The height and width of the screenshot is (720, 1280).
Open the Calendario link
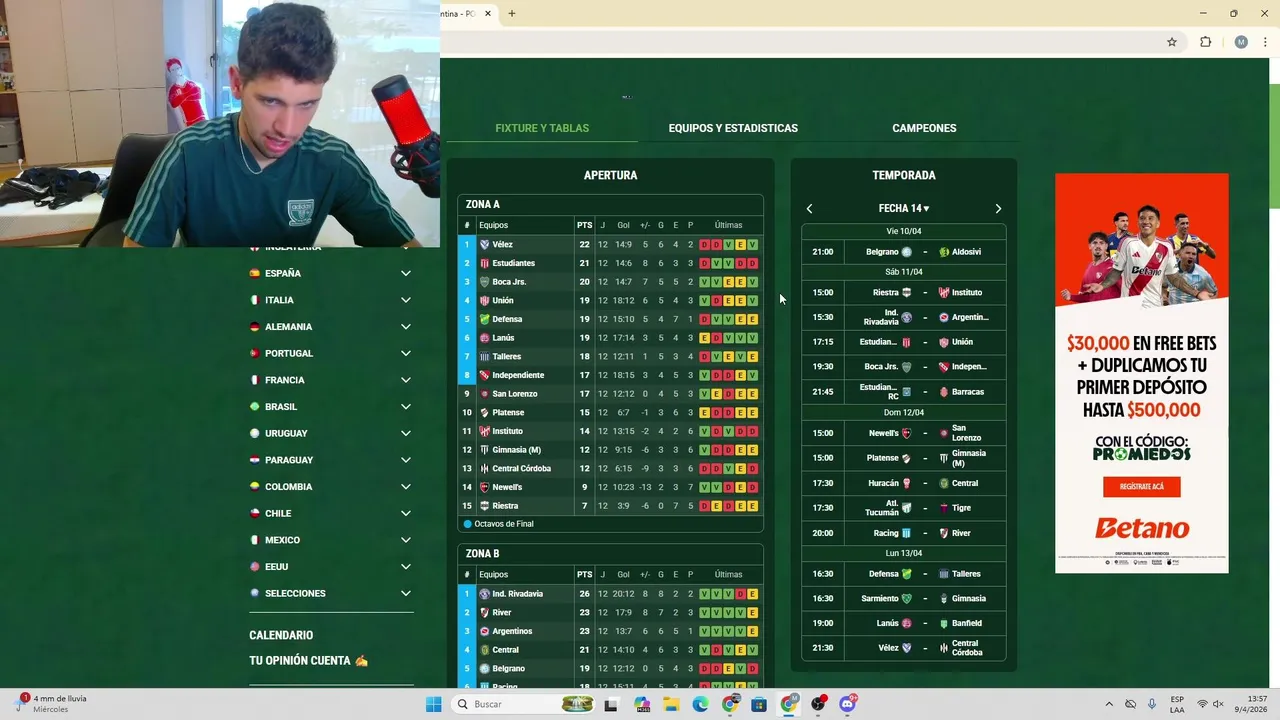pyautogui.click(x=281, y=635)
